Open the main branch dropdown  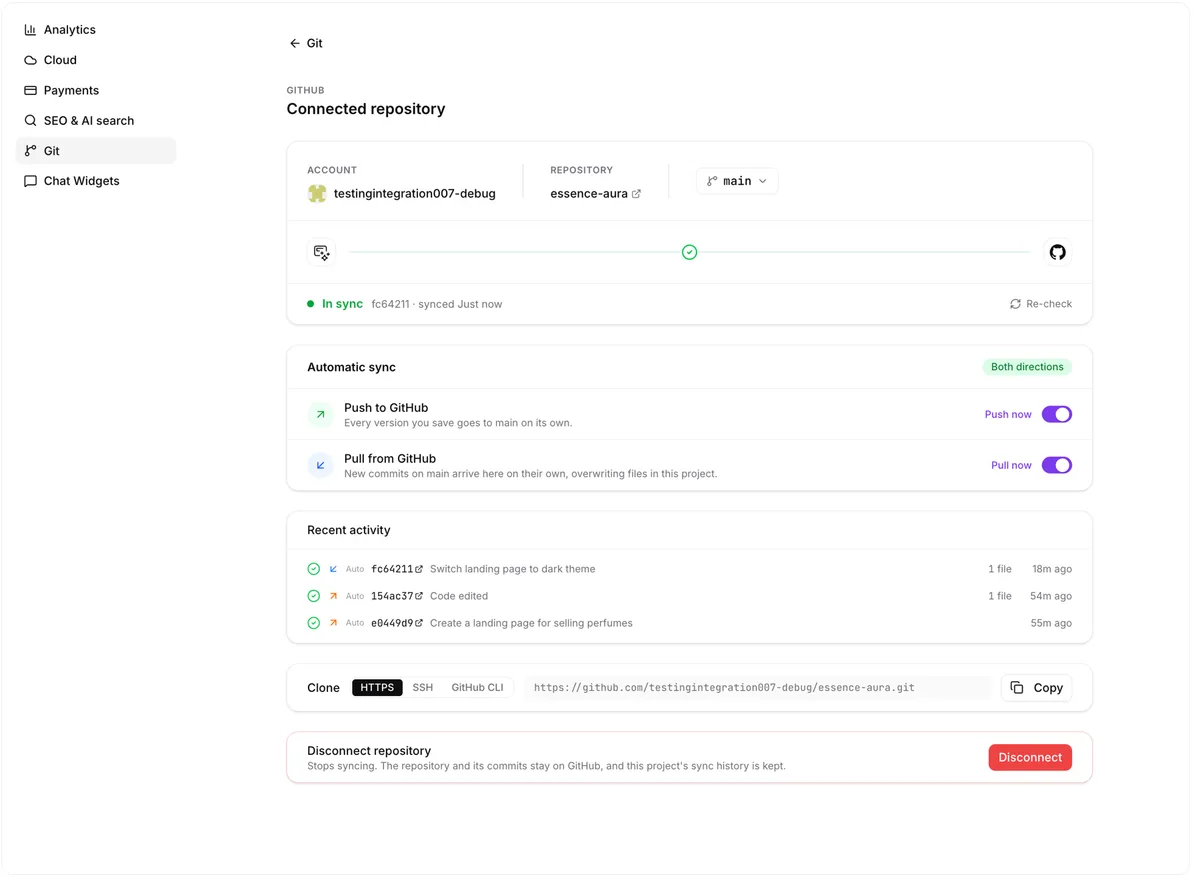pos(737,181)
